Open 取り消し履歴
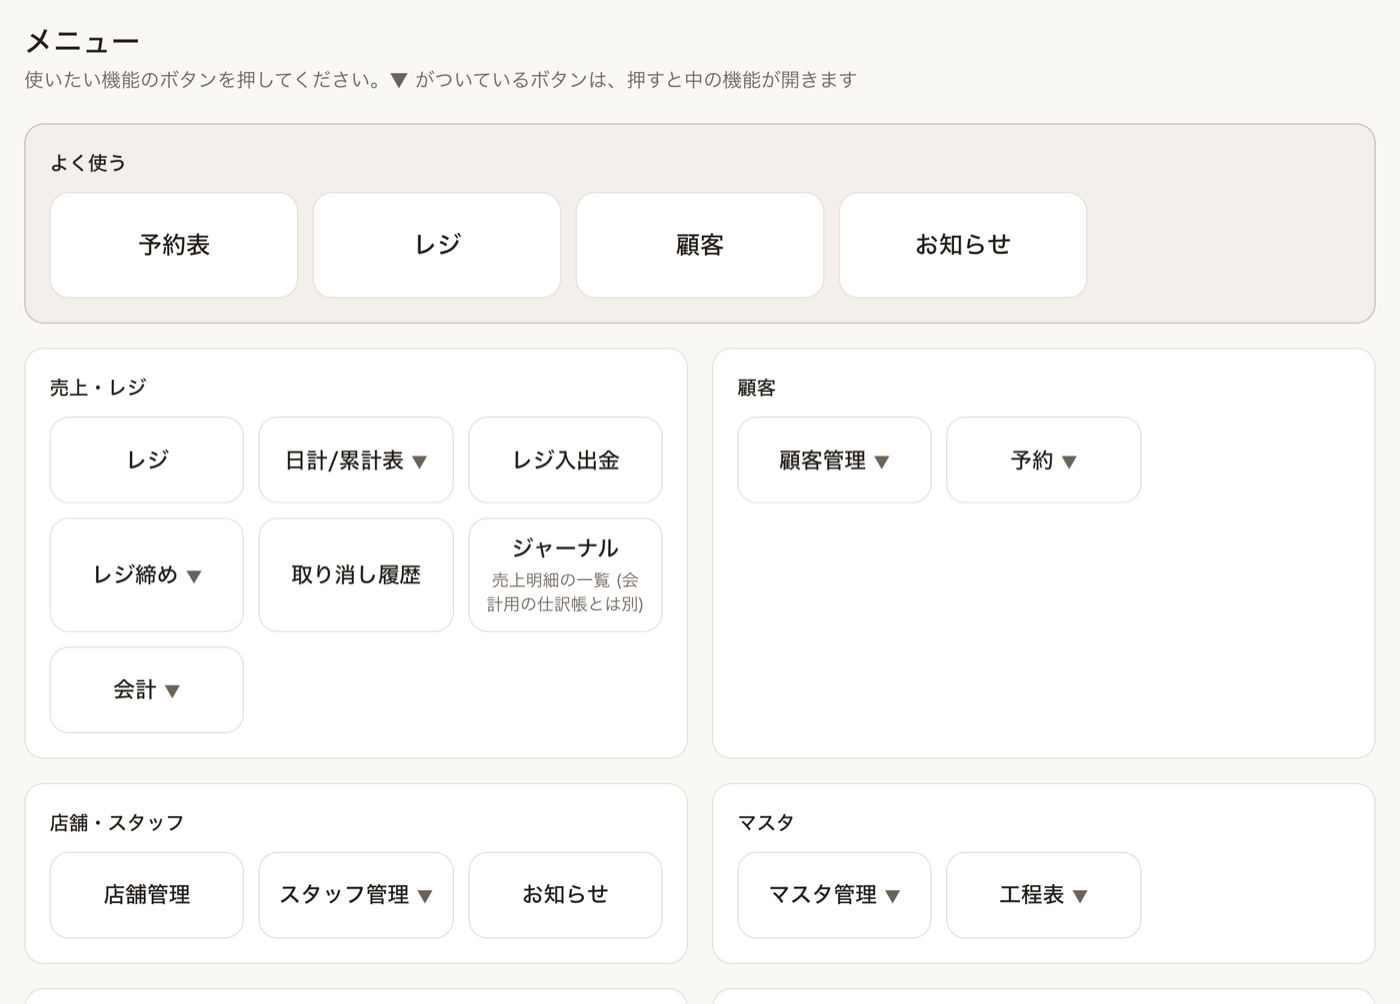The height and width of the screenshot is (1004, 1400). pos(356,575)
